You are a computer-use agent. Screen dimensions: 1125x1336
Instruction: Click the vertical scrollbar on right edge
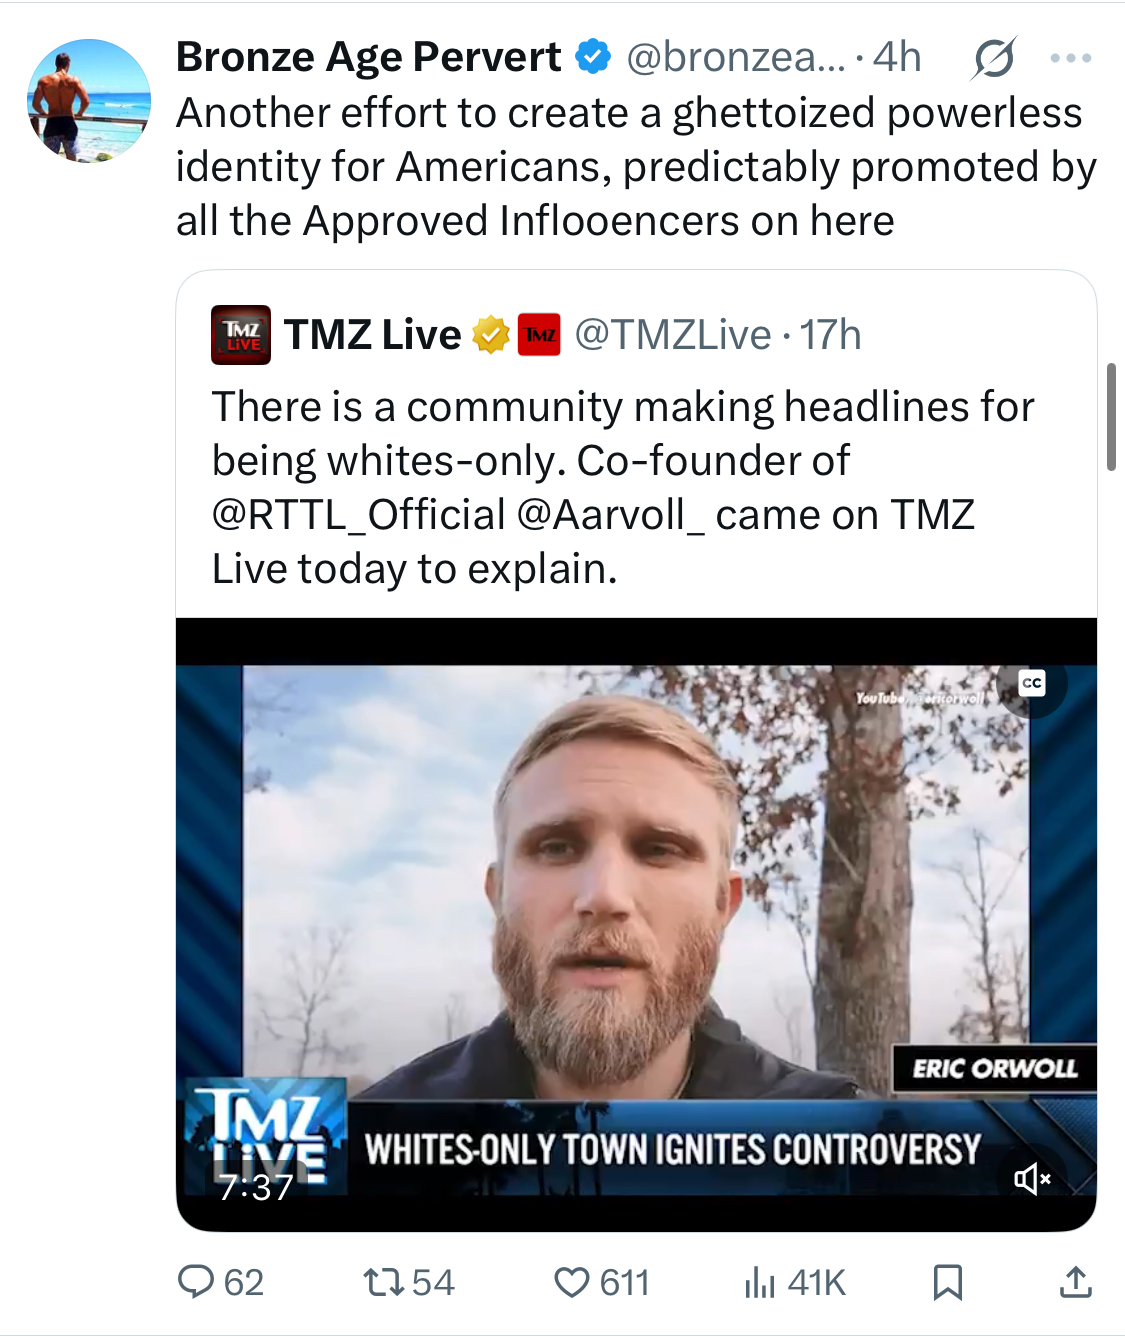pyautogui.click(x=1111, y=417)
